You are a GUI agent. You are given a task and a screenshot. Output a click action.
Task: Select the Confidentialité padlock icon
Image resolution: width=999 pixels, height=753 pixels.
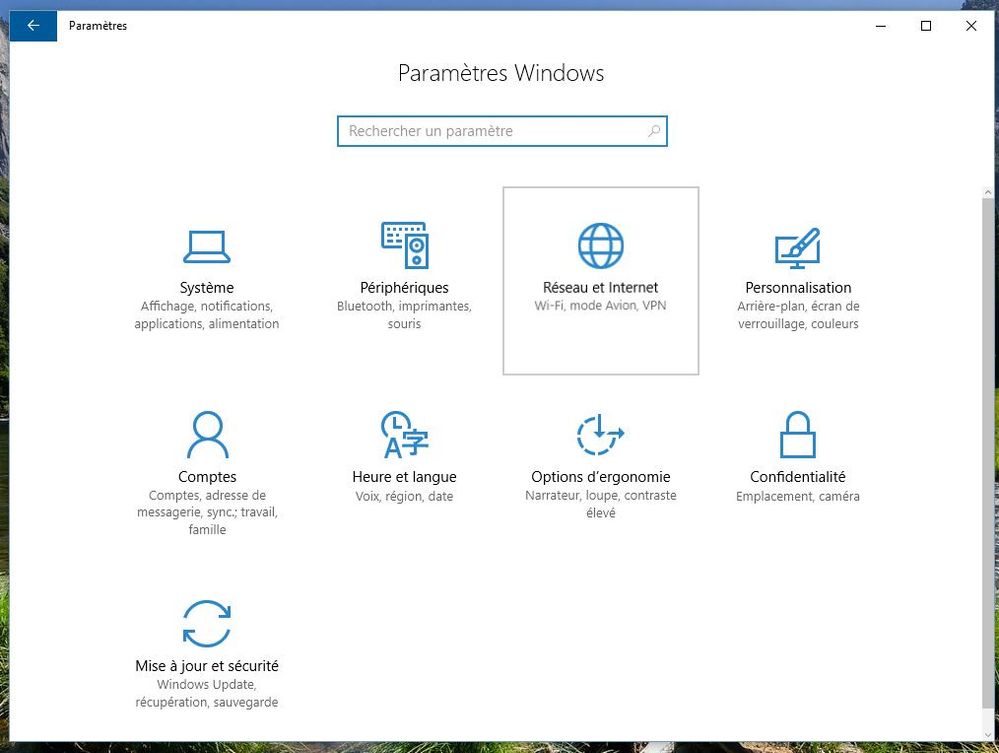pyautogui.click(x=797, y=435)
